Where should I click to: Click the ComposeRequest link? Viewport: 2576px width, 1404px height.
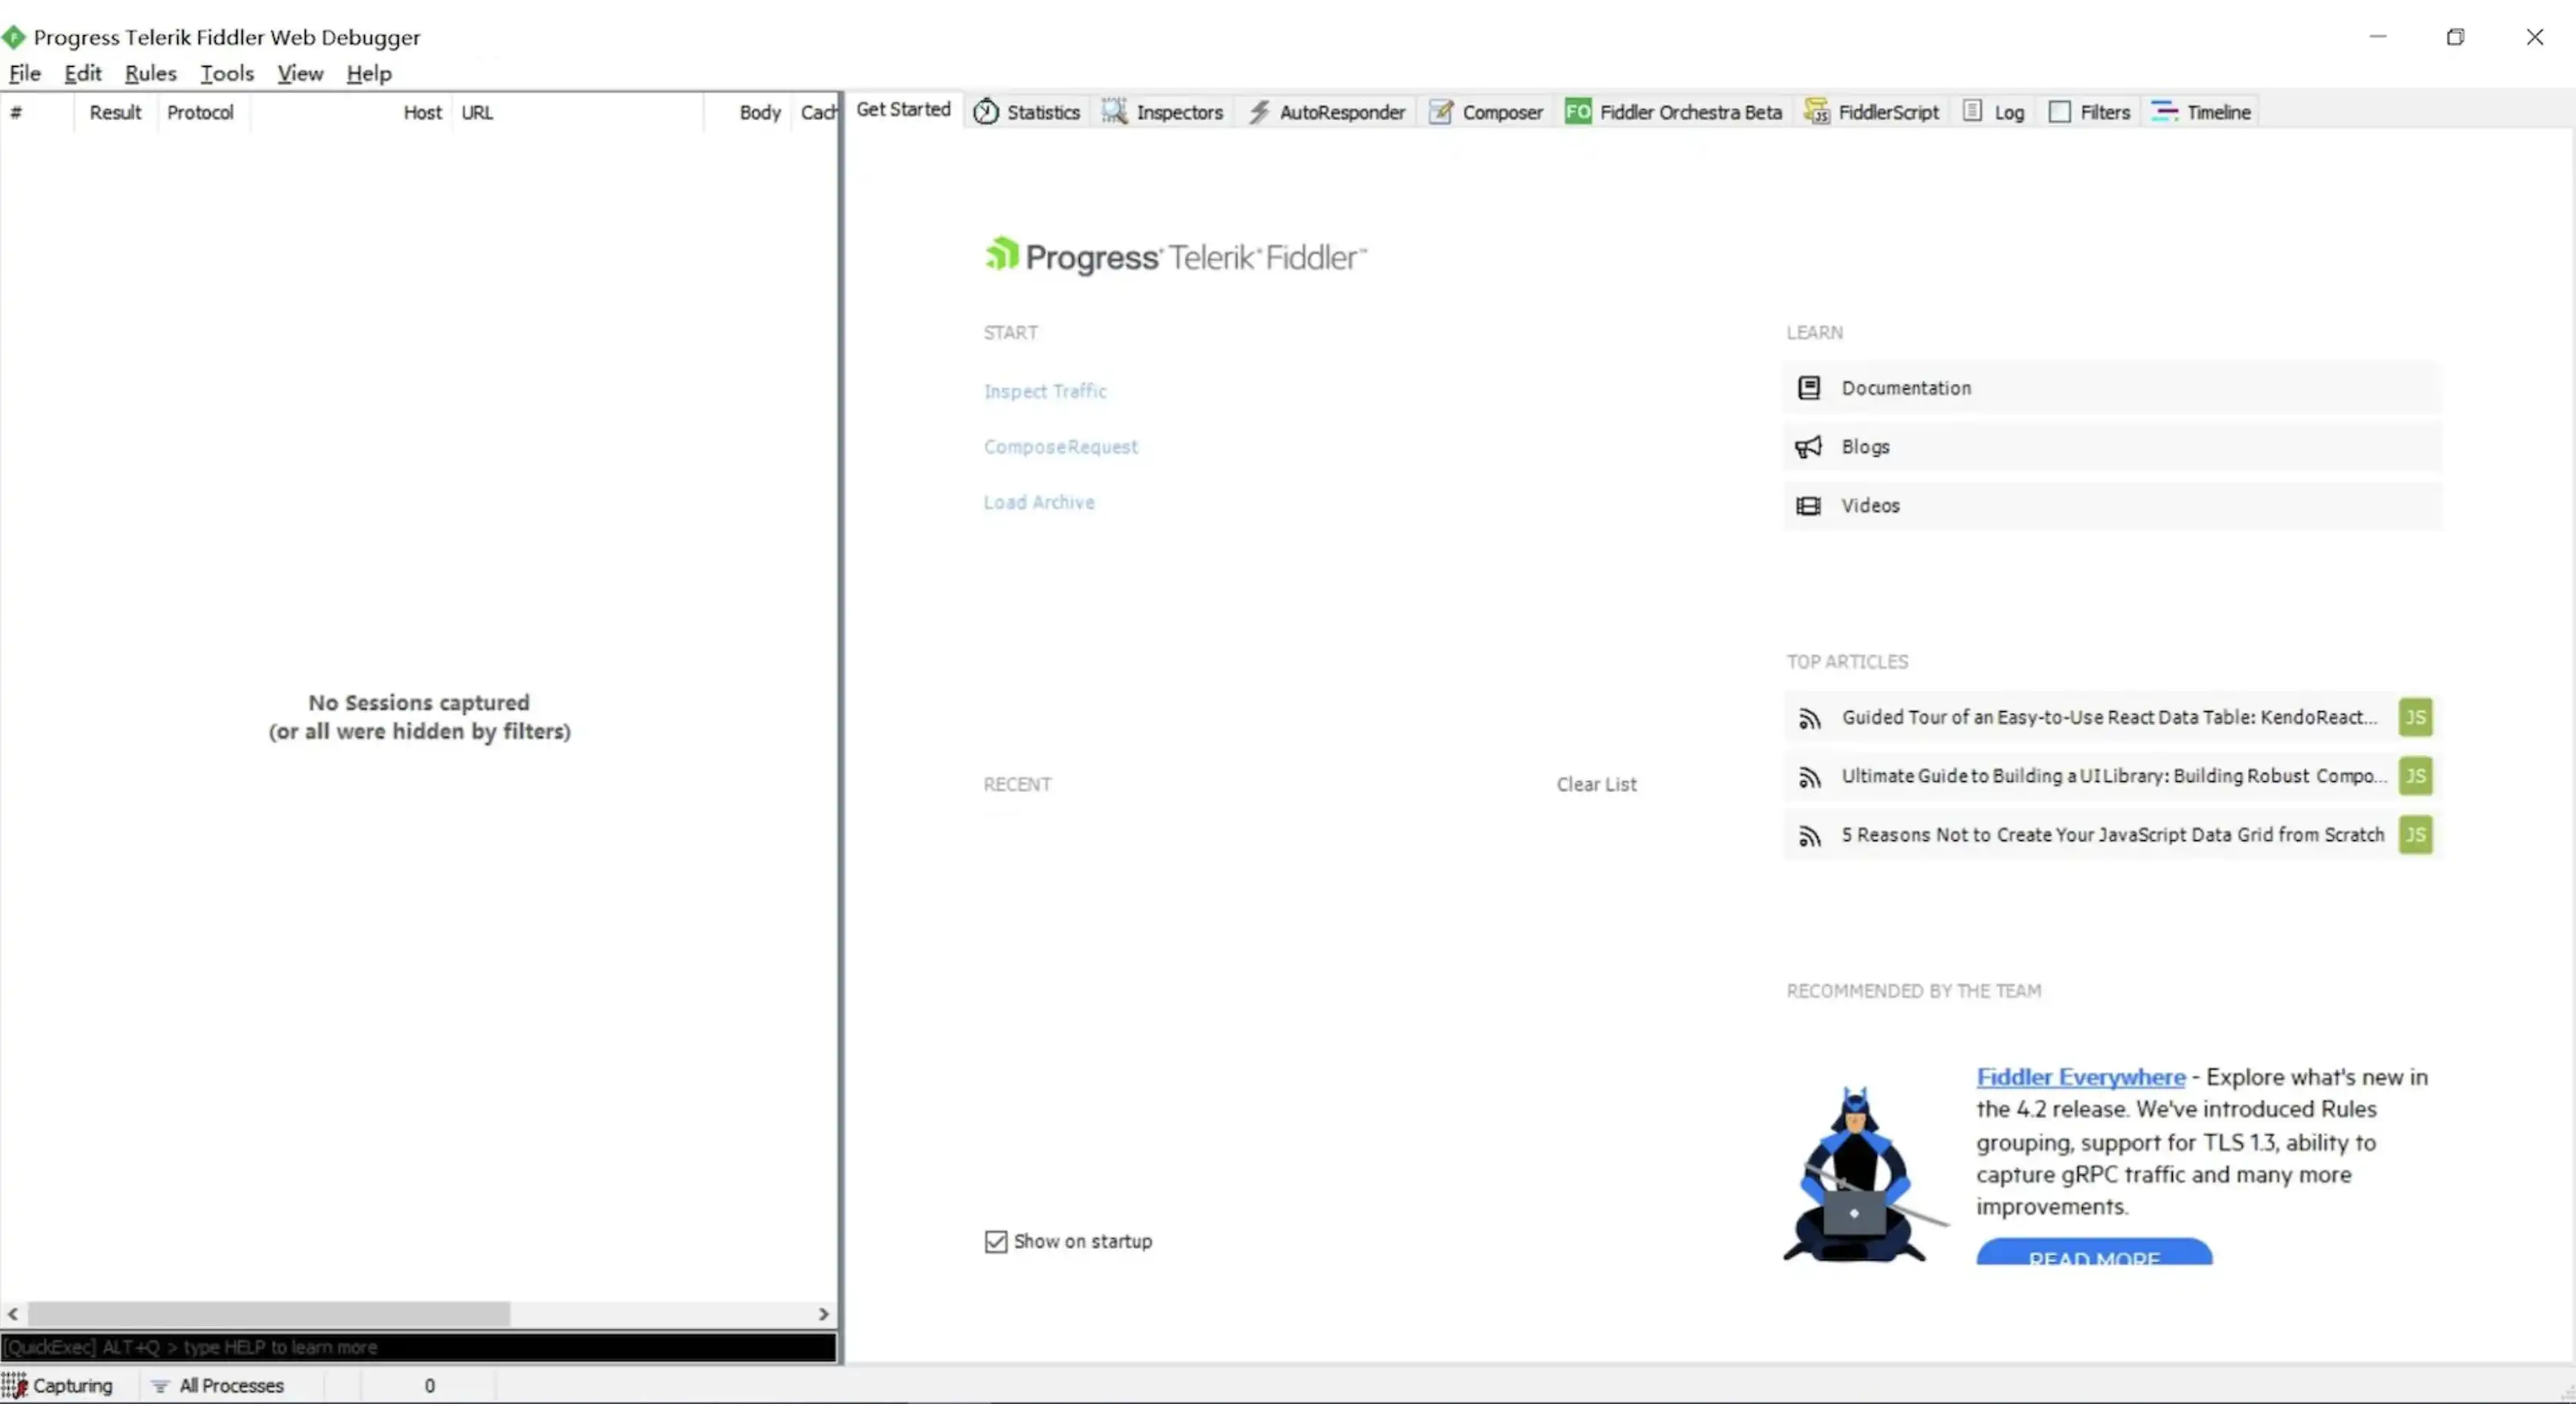tap(1060, 447)
